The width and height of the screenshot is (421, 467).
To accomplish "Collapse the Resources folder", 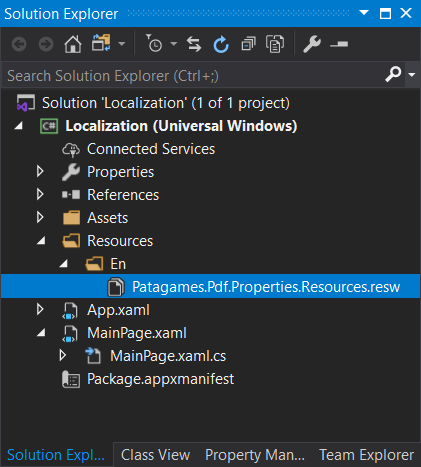I will pyautogui.click(x=41, y=241).
